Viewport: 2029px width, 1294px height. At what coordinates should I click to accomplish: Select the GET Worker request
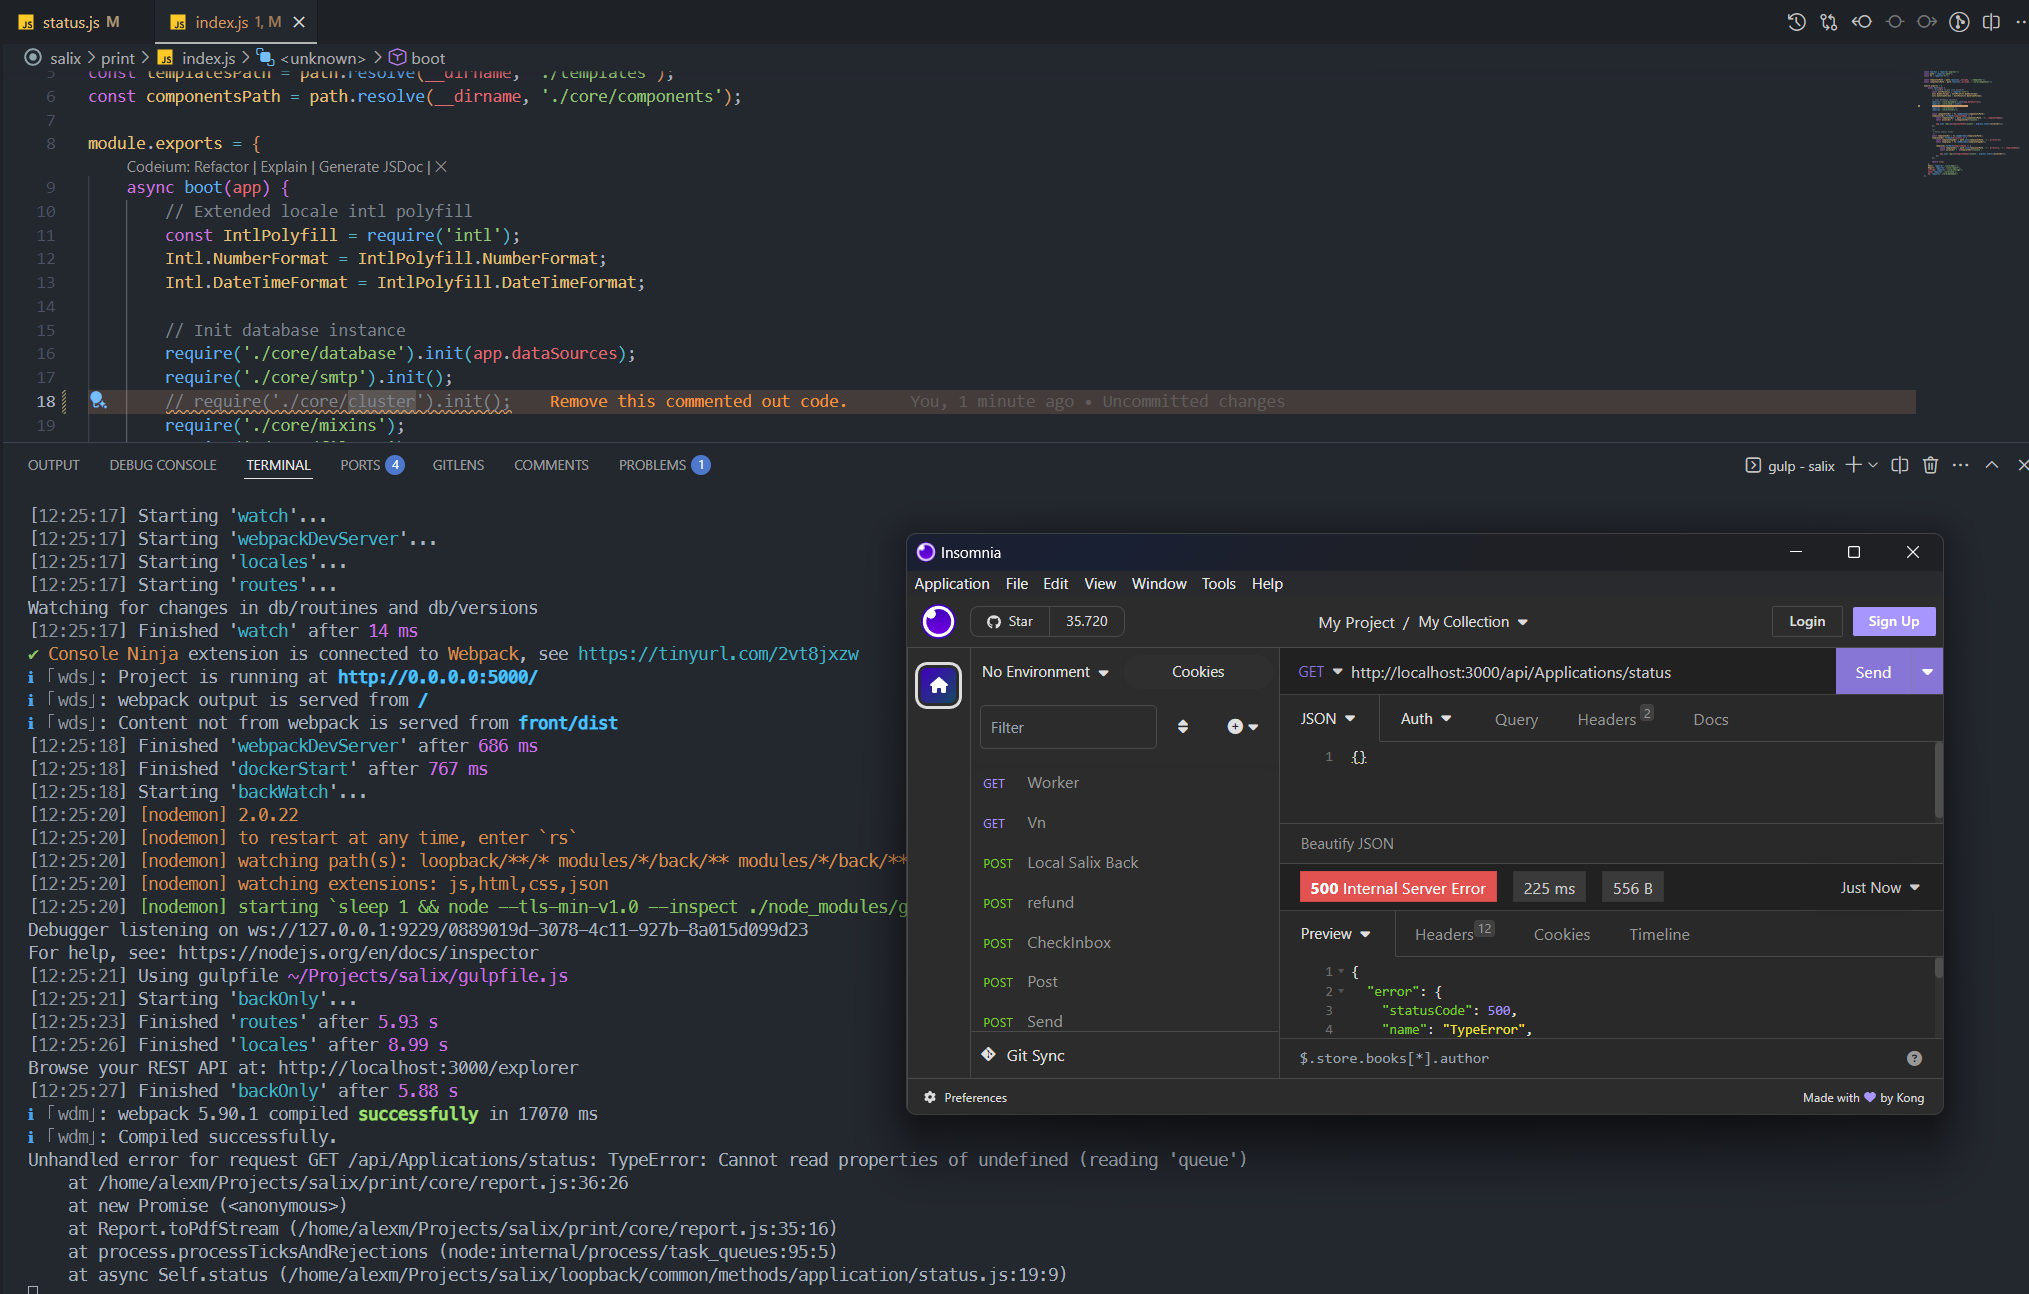[x=1127, y=783]
